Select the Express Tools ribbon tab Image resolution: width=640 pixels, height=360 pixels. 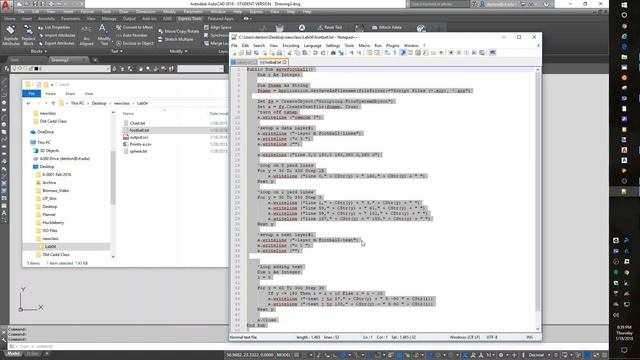pyautogui.click(x=189, y=18)
